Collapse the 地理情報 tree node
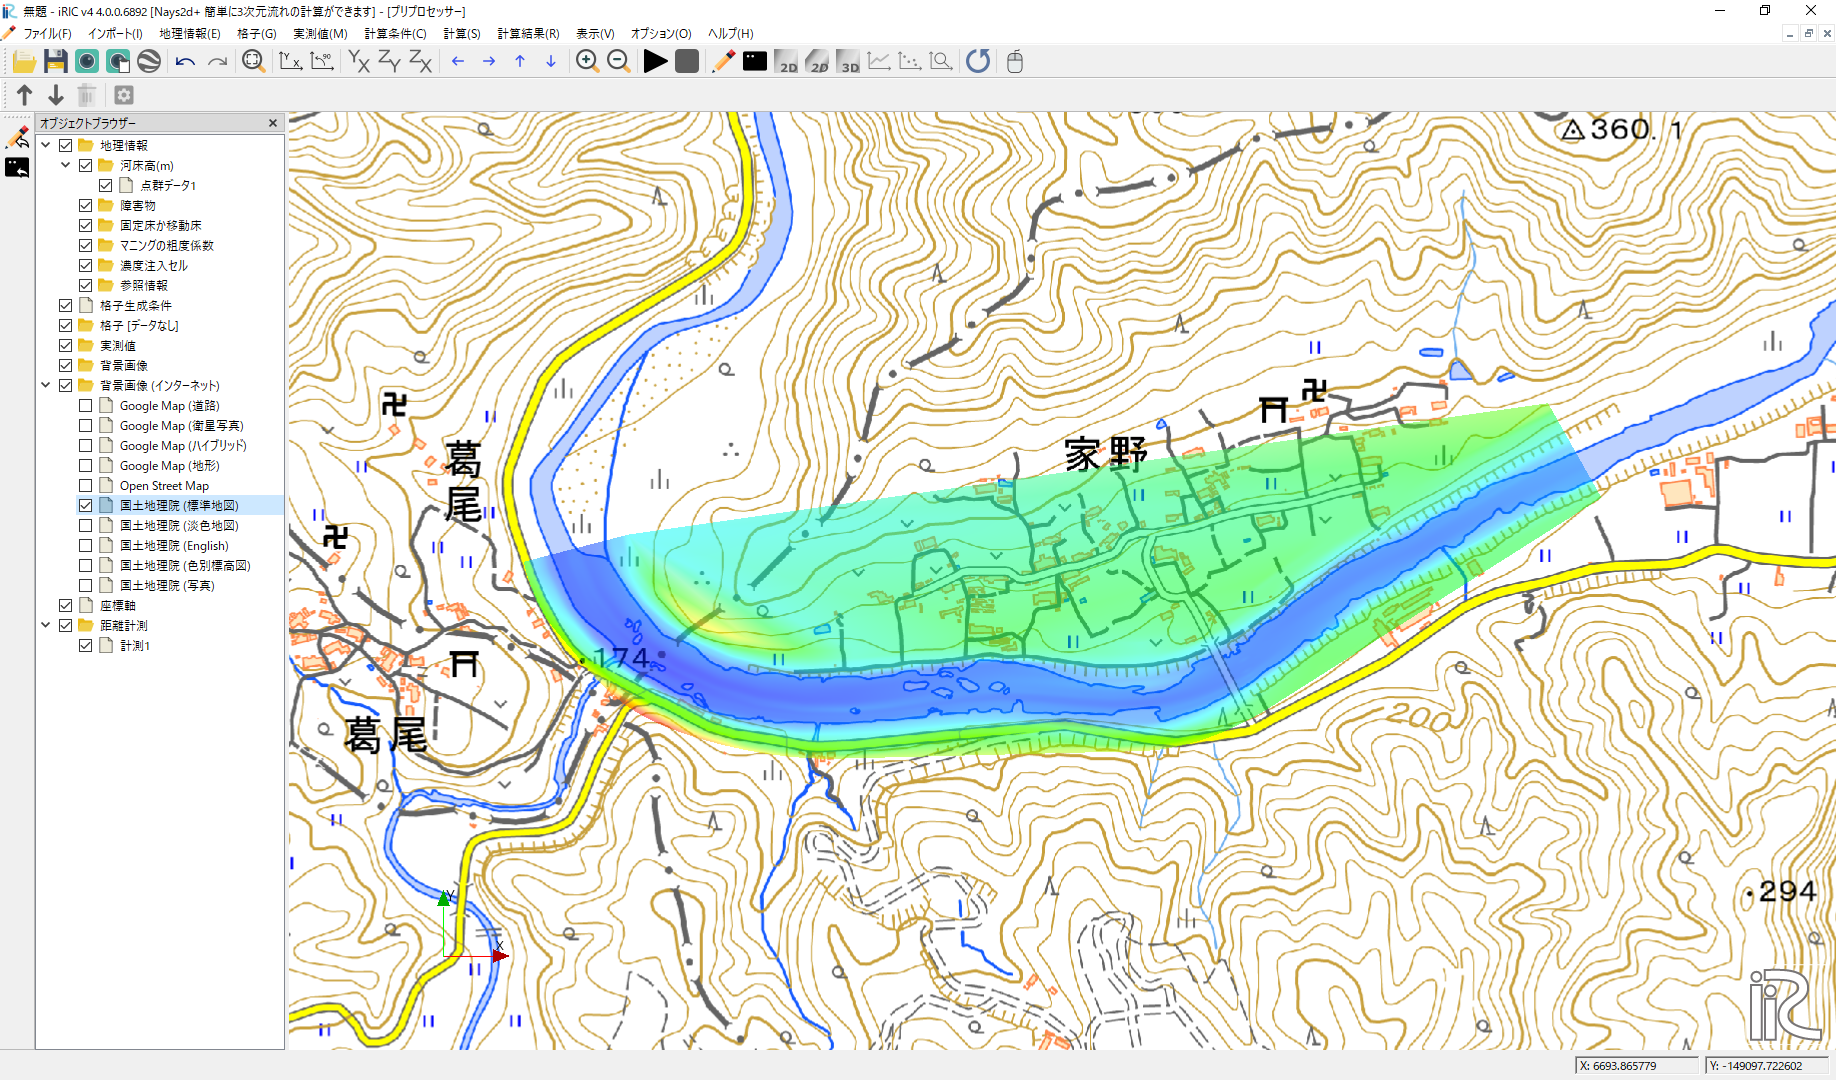The image size is (1836, 1080). point(46,146)
